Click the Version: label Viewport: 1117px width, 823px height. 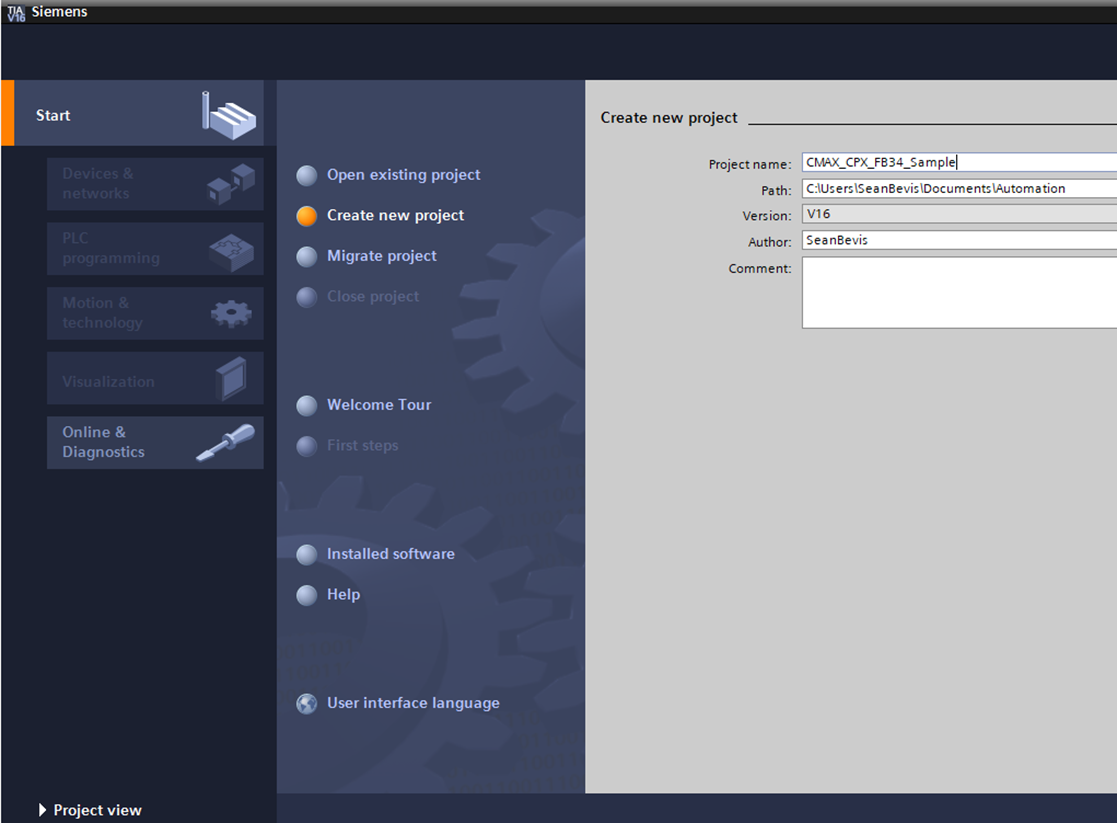(767, 215)
